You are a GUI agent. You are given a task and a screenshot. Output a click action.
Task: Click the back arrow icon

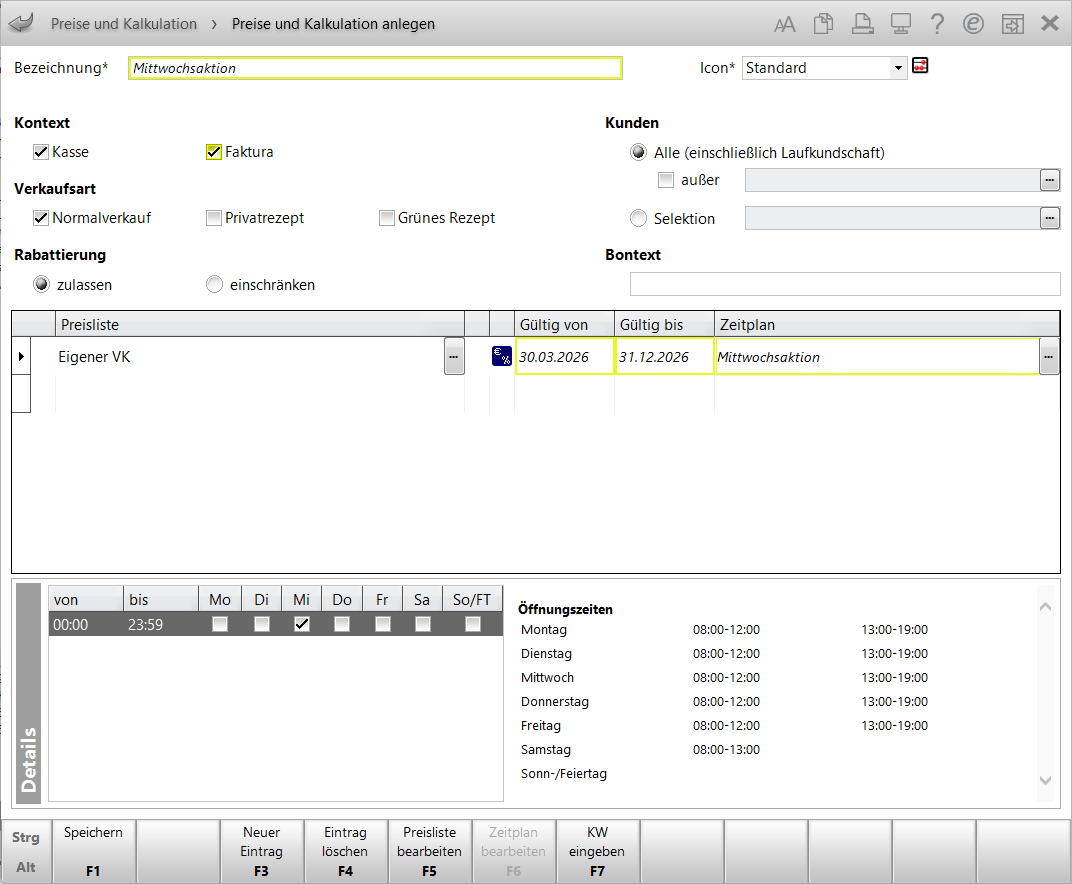21,23
